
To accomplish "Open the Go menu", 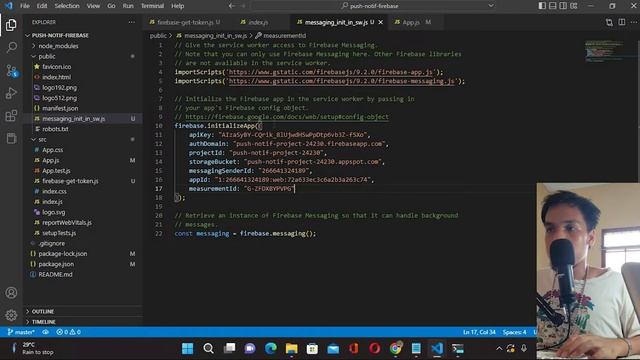I will coord(111,6).
